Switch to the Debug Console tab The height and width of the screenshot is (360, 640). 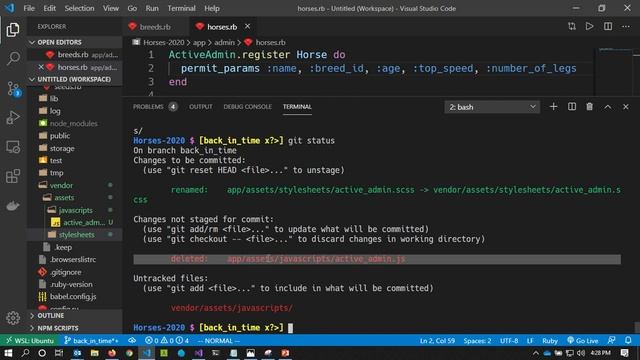click(247, 107)
